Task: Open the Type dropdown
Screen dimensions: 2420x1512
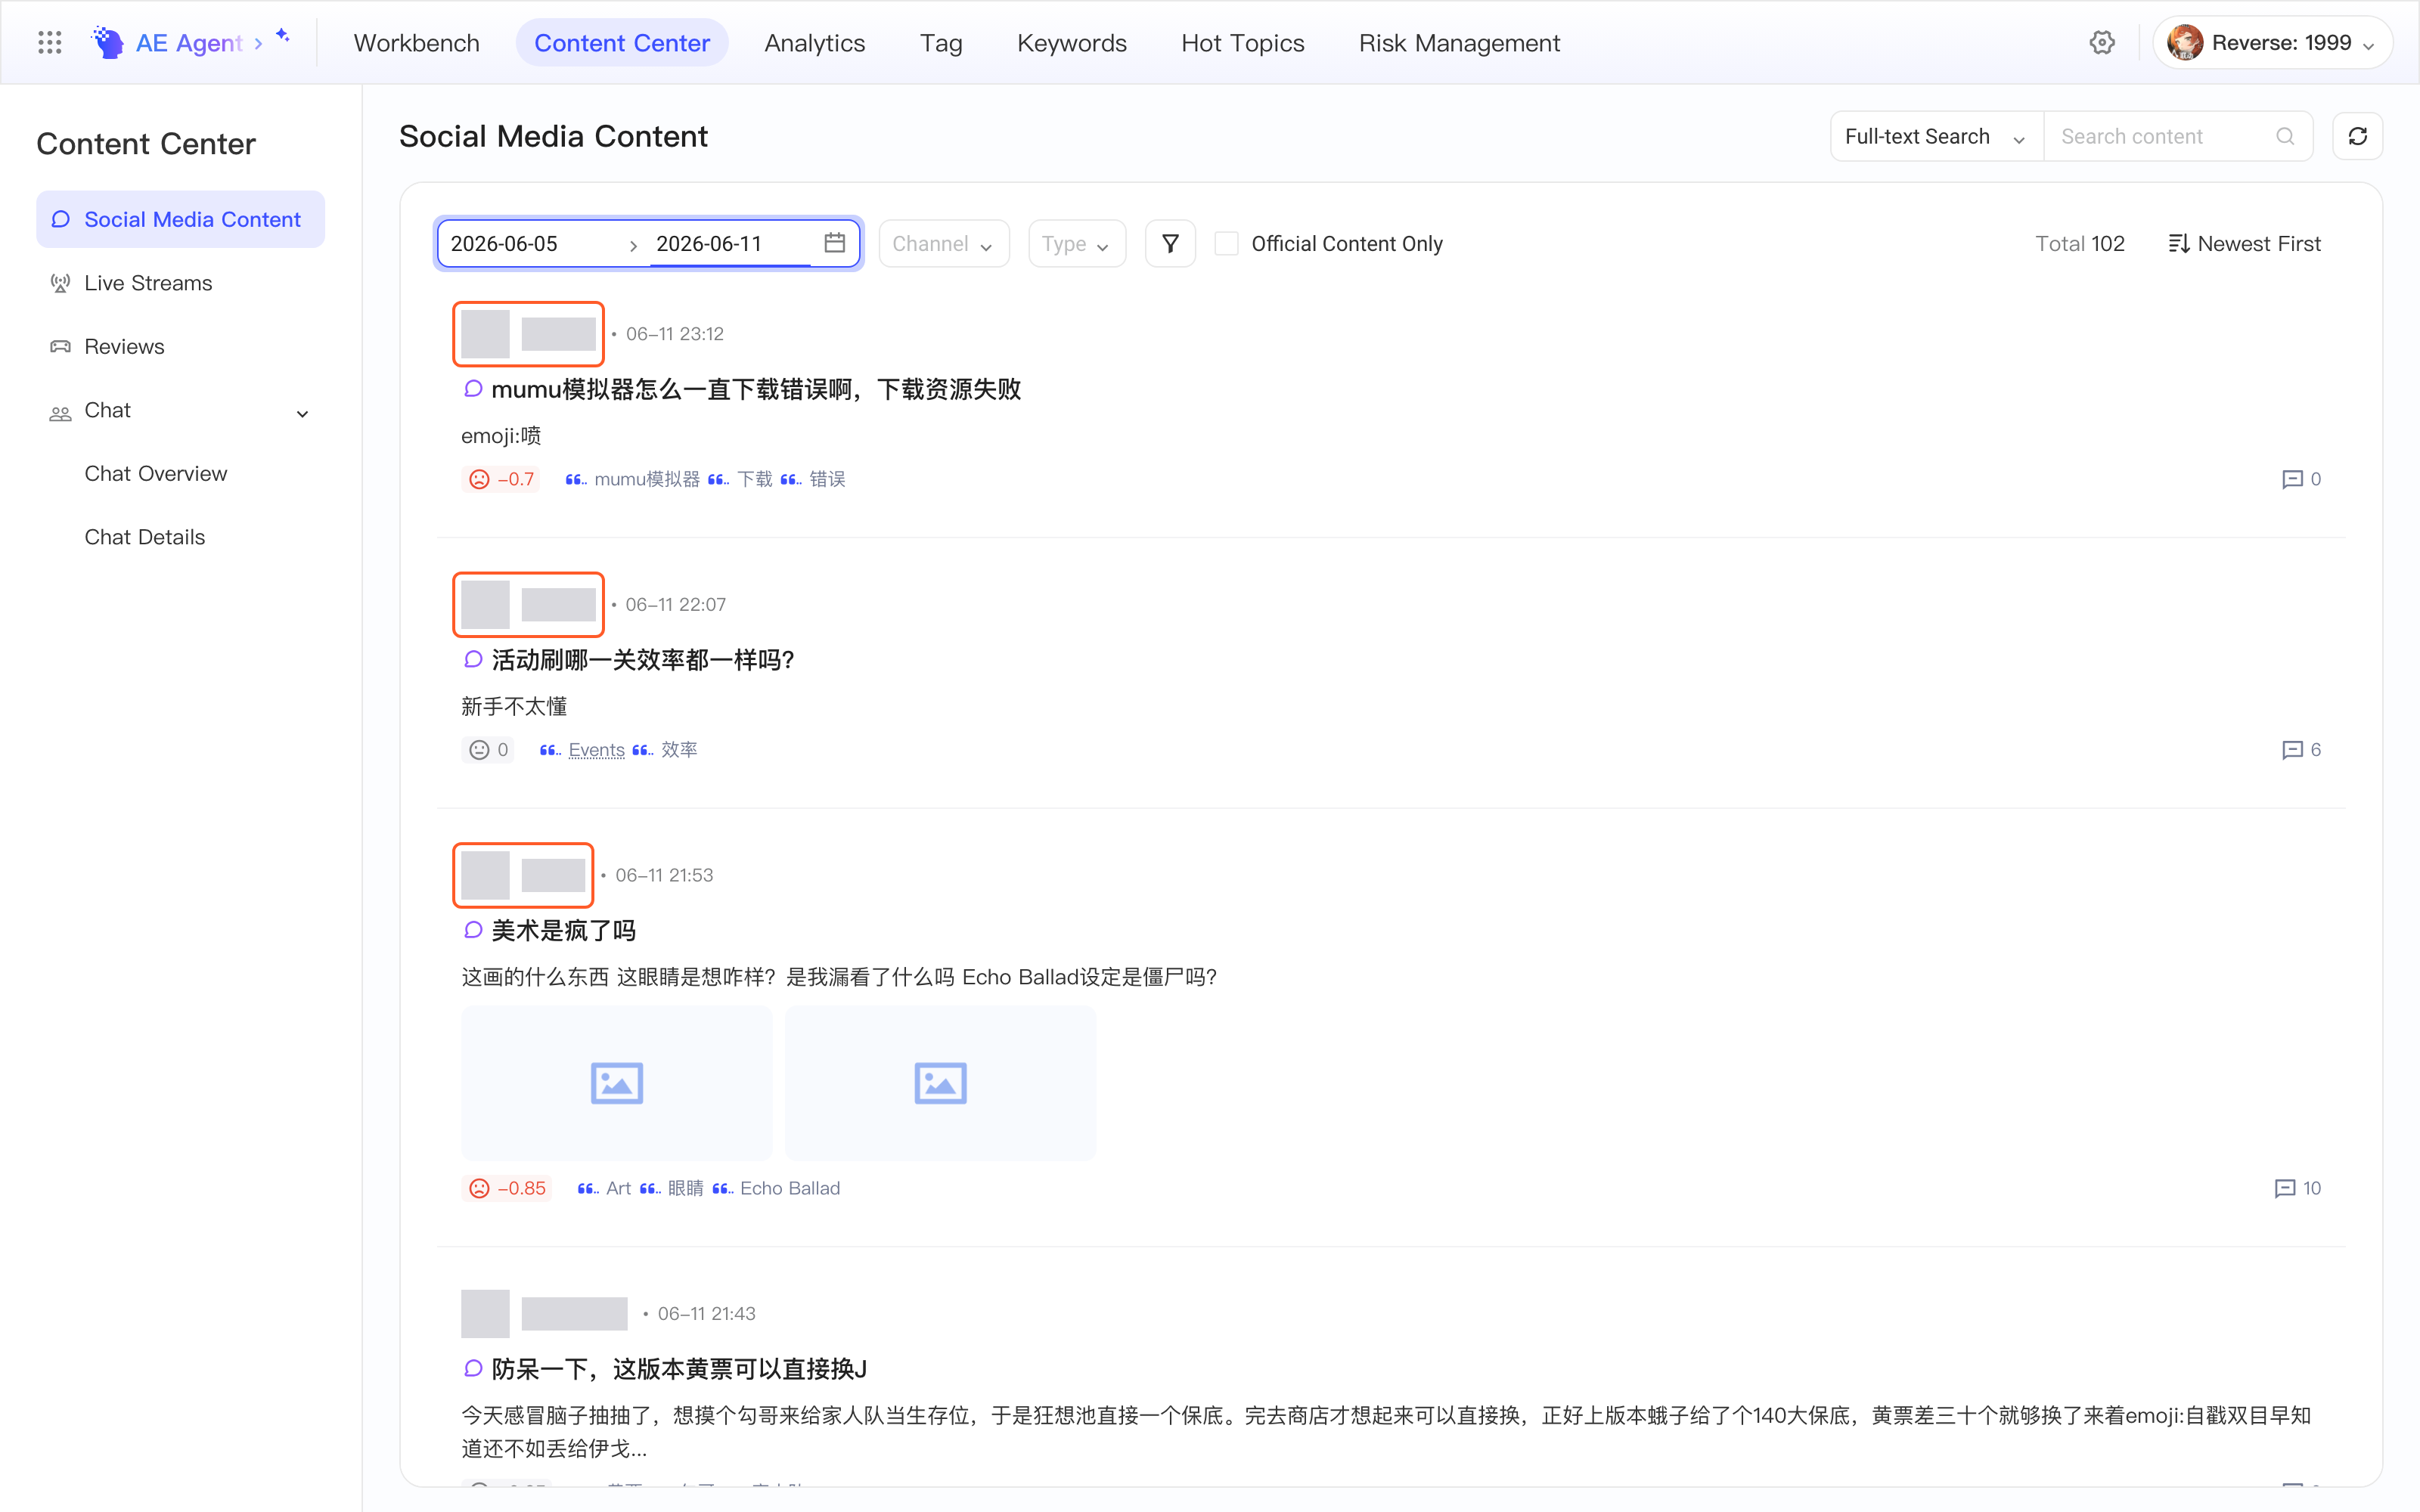Action: (x=1076, y=243)
